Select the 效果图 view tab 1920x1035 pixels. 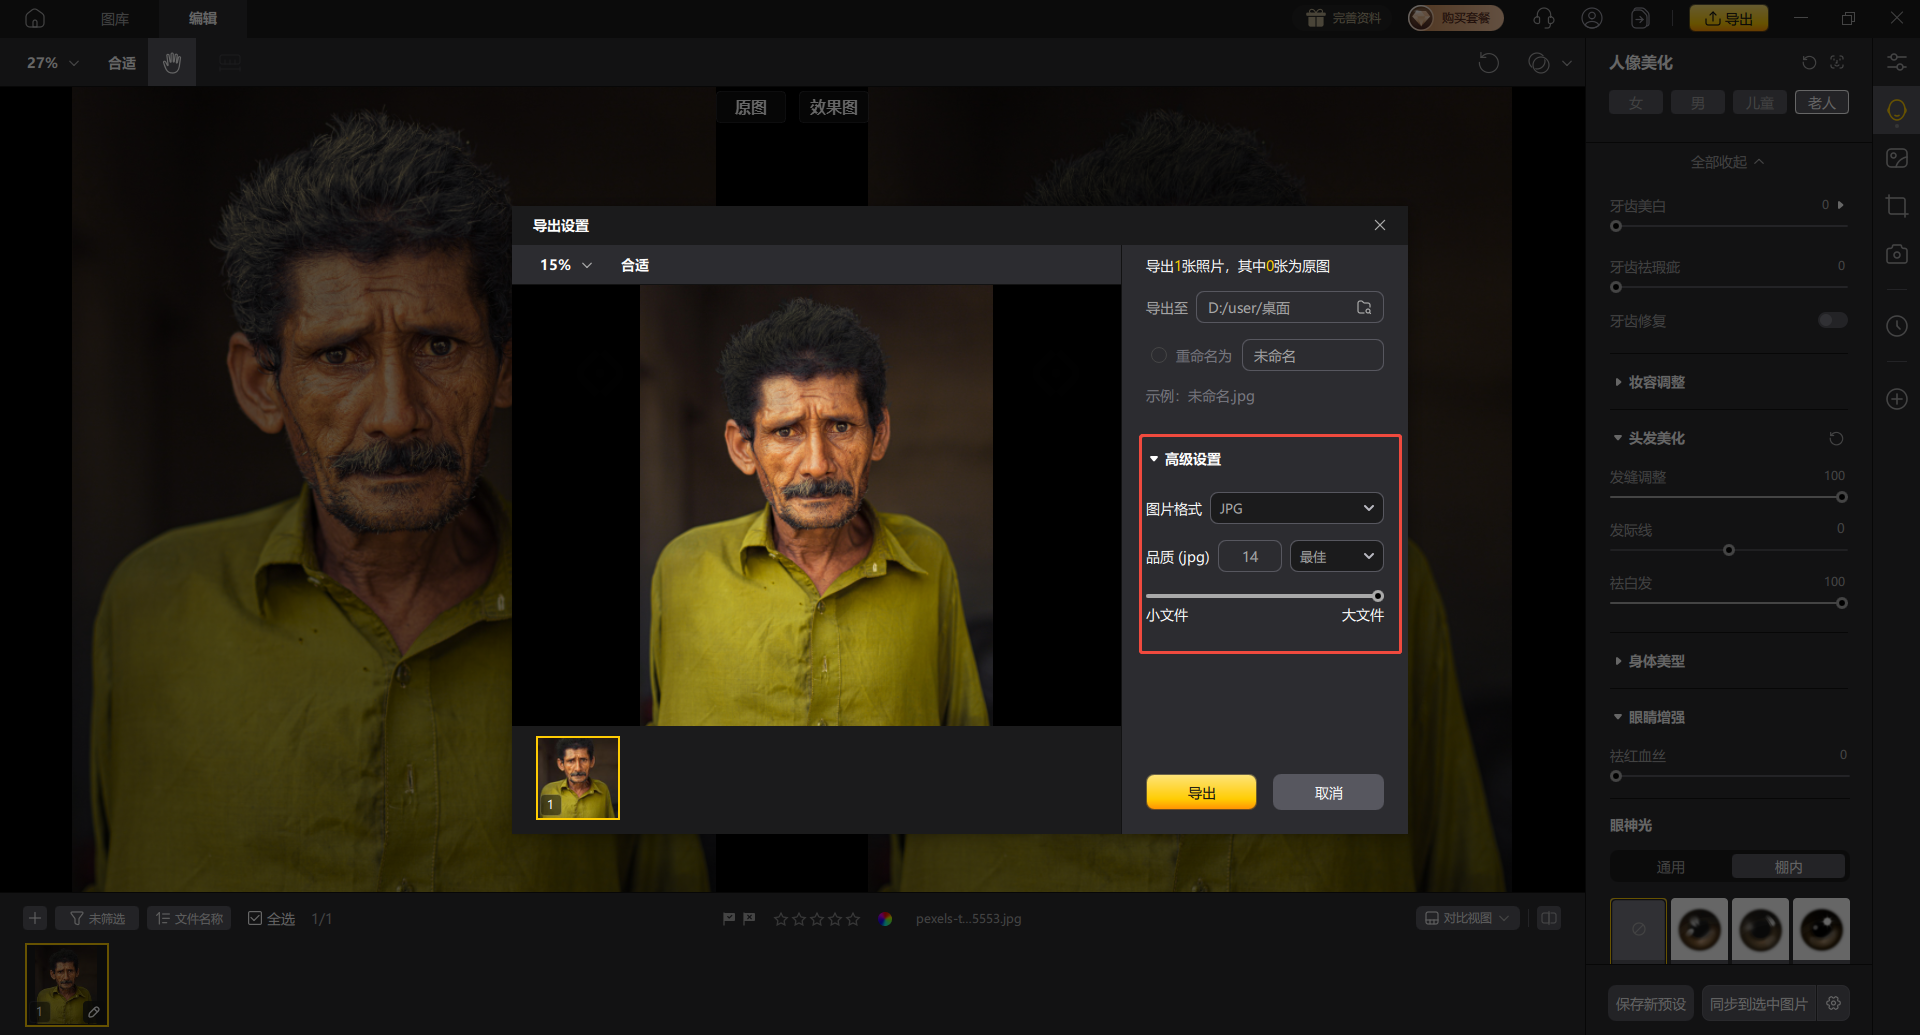tap(833, 107)
